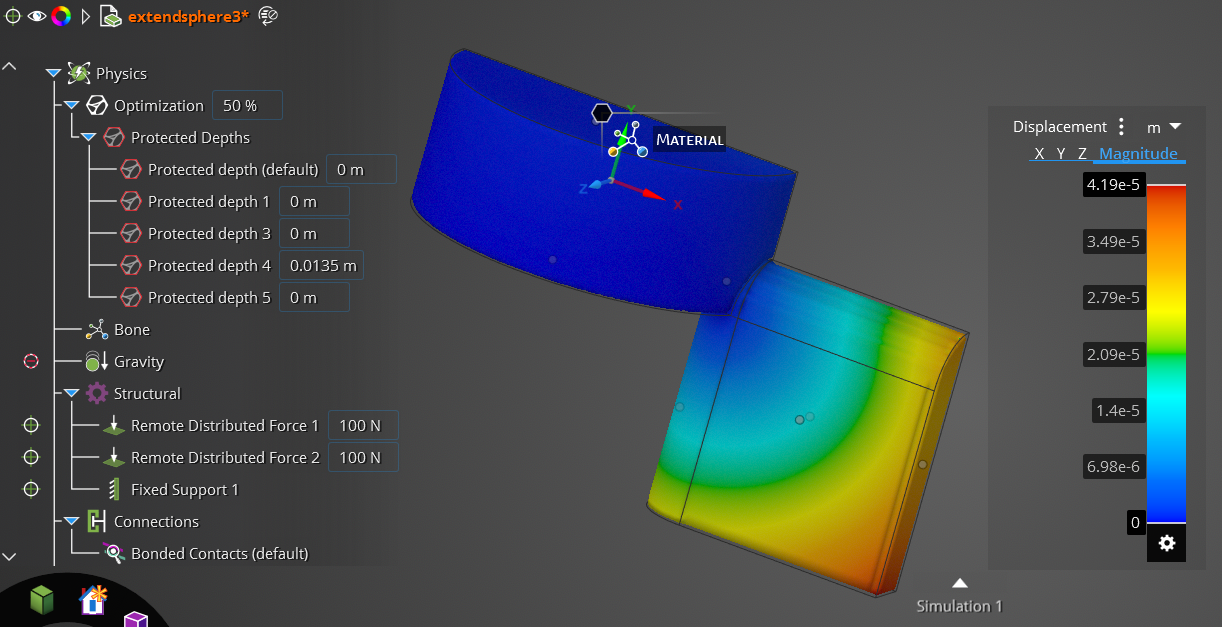Collapse the Protected Depths node
1222x627 pixels.
(x=88, y=137)
